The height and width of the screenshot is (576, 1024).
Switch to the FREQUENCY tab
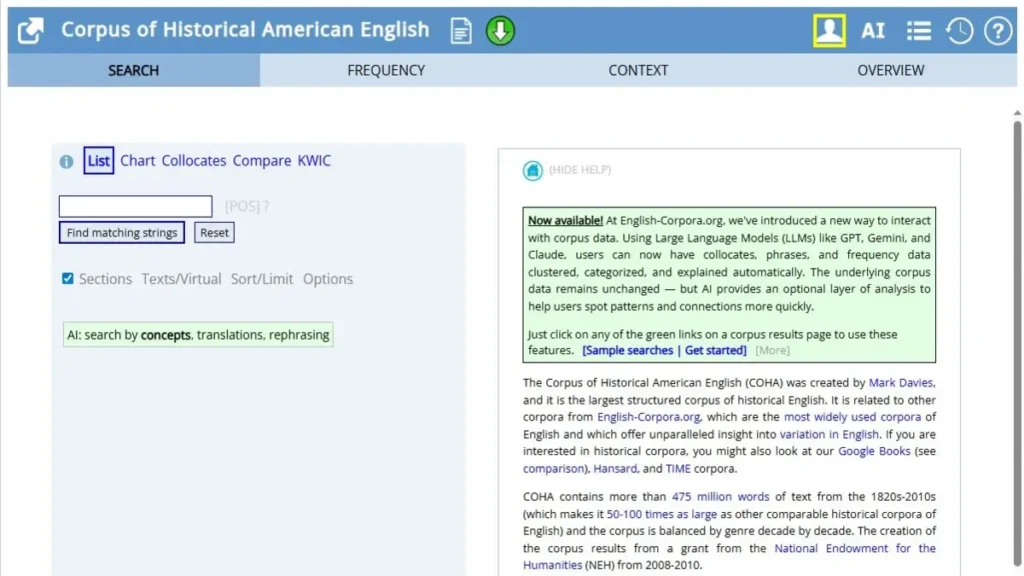[x=386, y=70]
